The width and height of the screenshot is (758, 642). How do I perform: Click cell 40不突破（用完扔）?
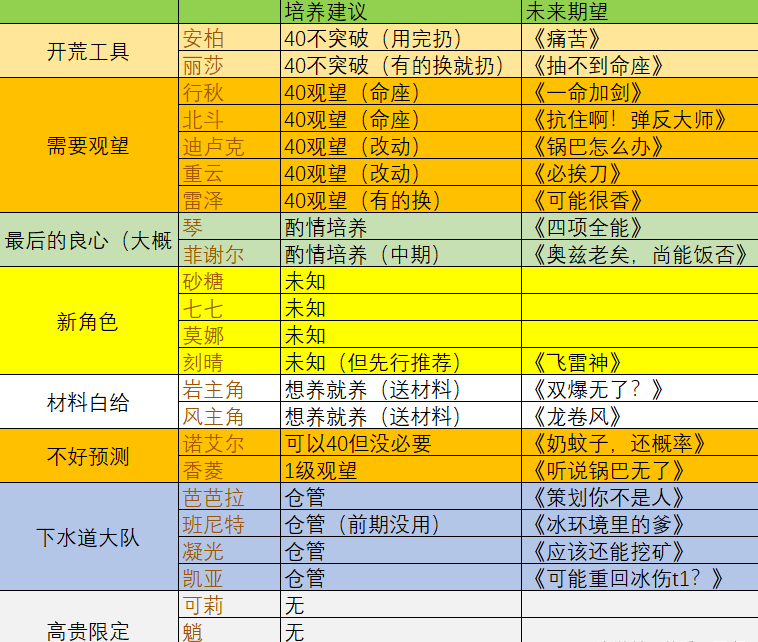pos(401,37)
